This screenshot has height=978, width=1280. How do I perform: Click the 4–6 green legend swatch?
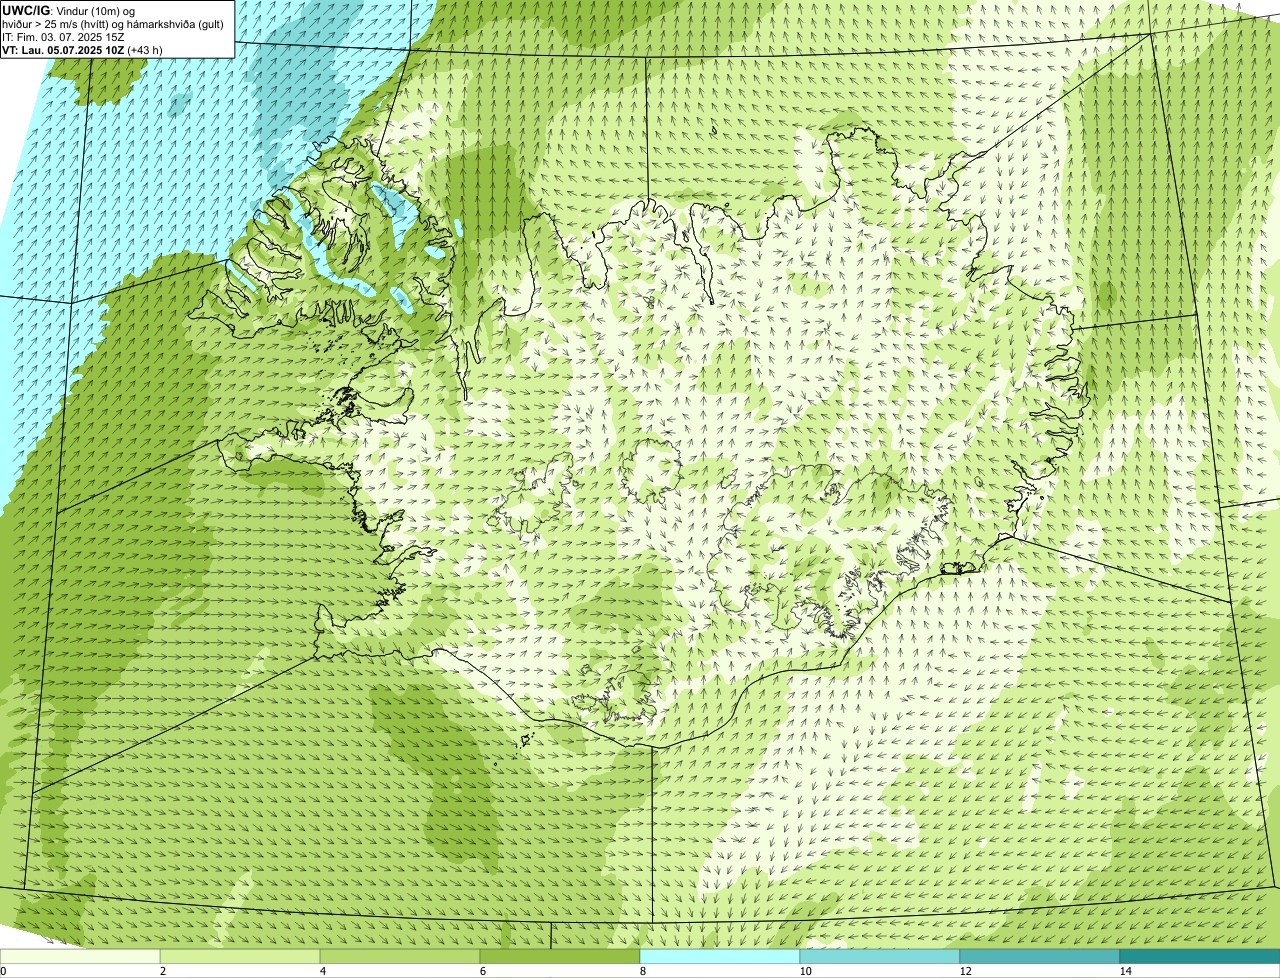tap(400, 956)
